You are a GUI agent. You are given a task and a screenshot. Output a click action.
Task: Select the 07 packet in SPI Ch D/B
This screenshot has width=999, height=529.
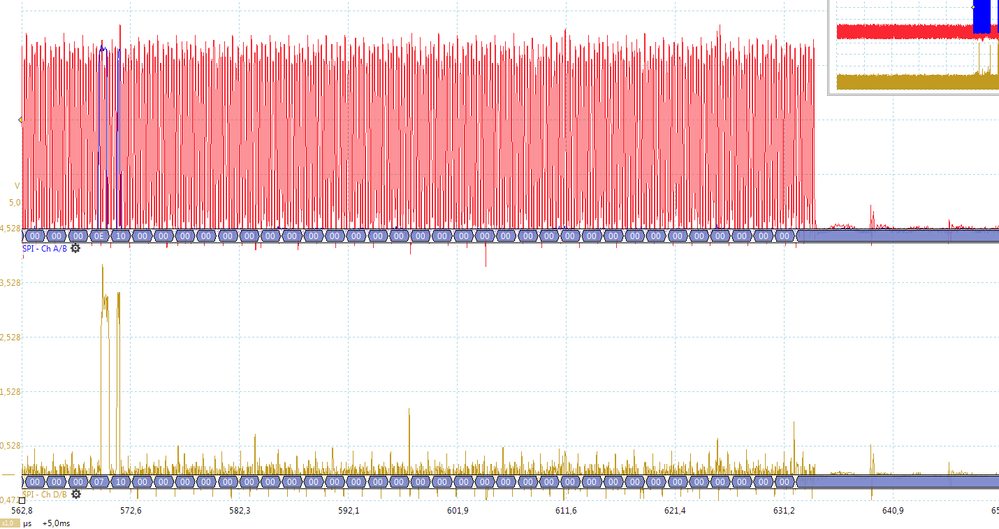pos(99,482)
